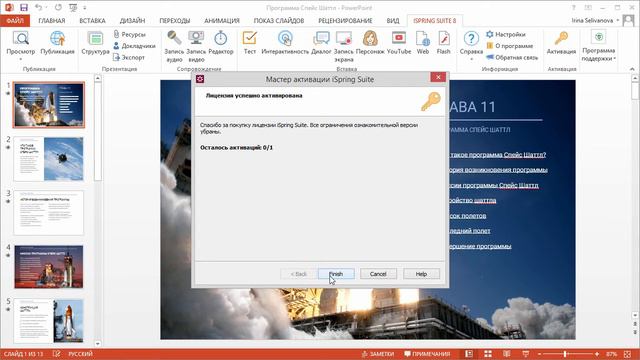Viewport: 640px width, 360px height.
Task: Open Presenters (Докладчики)
Action: point(134,46)
